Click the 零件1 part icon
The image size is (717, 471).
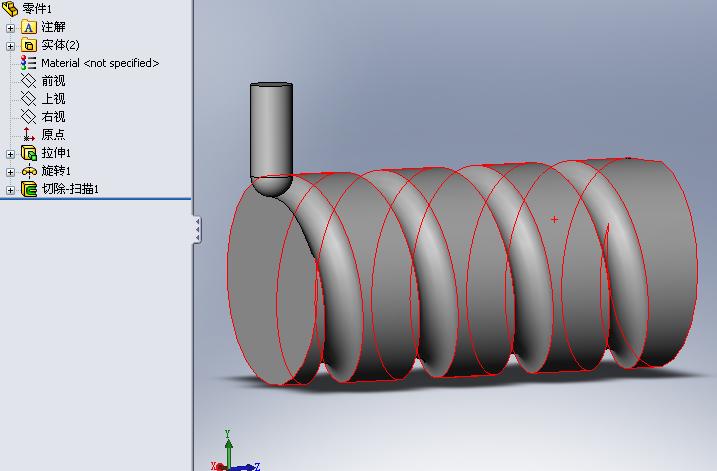click(x=10, y=7)
